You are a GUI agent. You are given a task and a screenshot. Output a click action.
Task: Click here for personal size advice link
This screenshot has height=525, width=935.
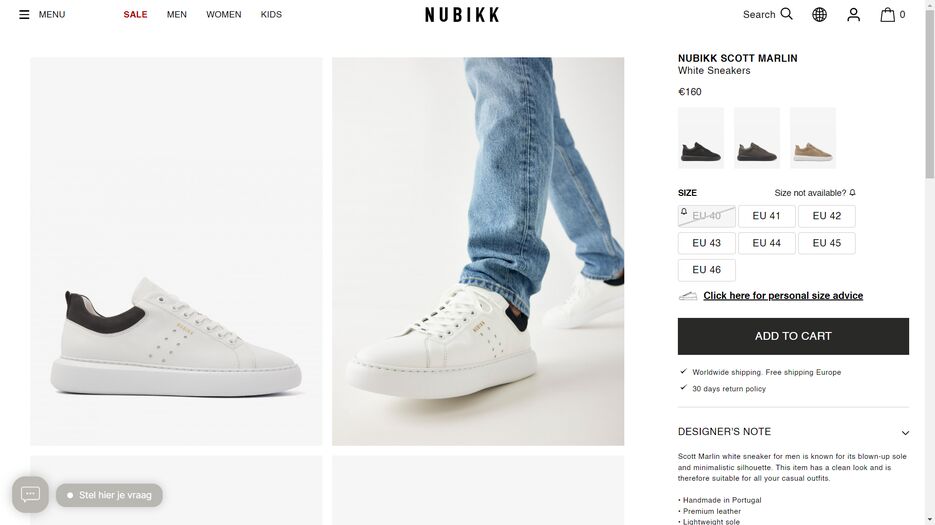(x=783, y=295)
